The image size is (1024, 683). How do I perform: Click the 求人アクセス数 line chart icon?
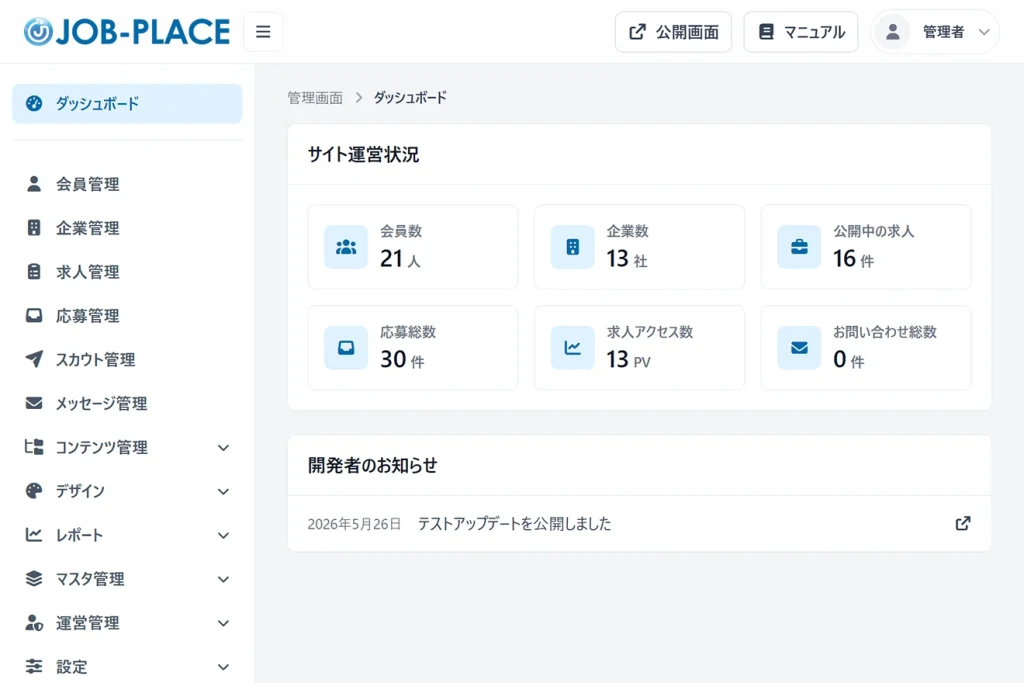click(x=573, y=347)
